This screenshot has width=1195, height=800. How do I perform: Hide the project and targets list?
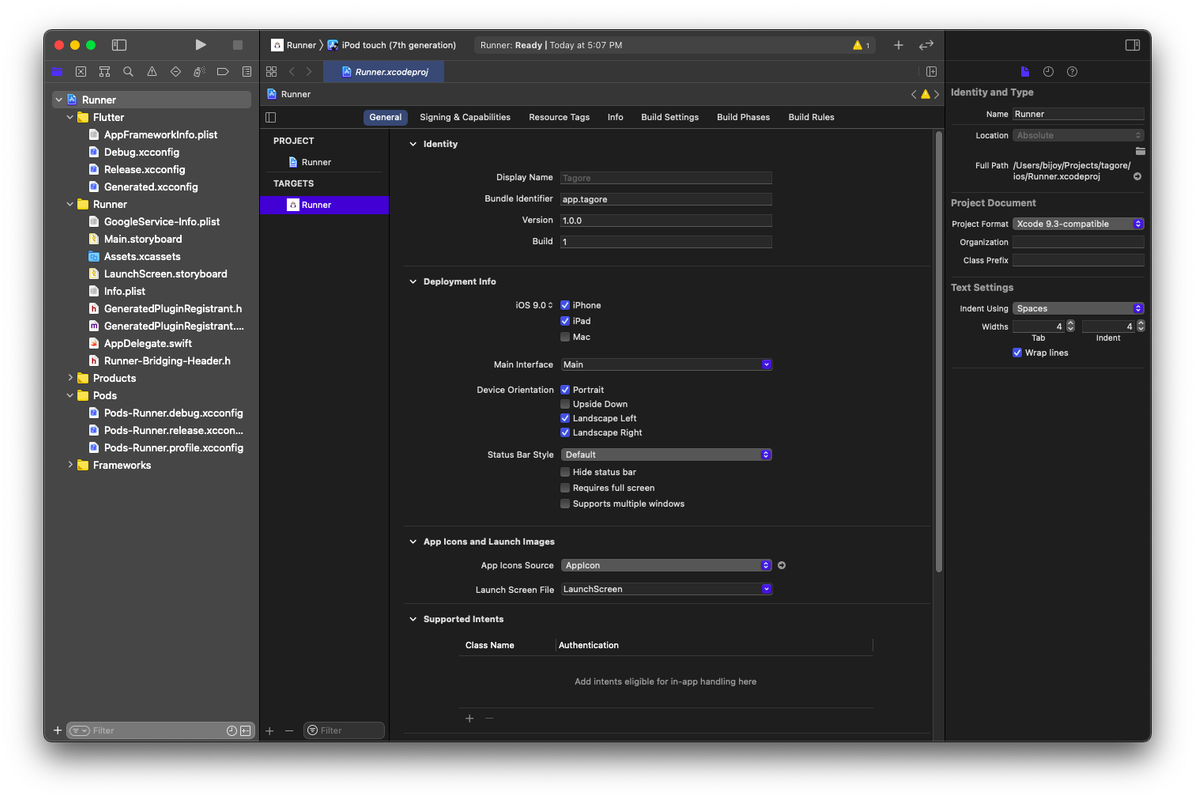pos(271,117)
